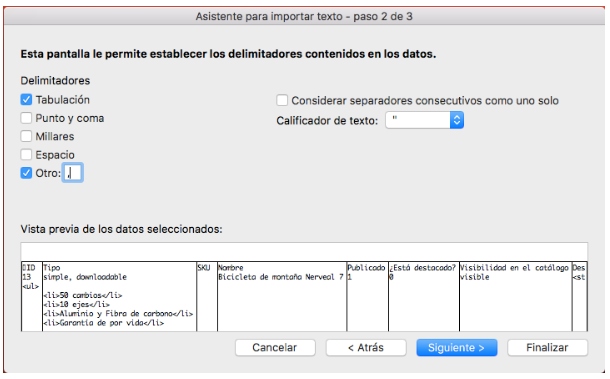The width and height of the screenshot is (610, 379).
Task: Click the ID column header in preview
Action: point(29,268)
